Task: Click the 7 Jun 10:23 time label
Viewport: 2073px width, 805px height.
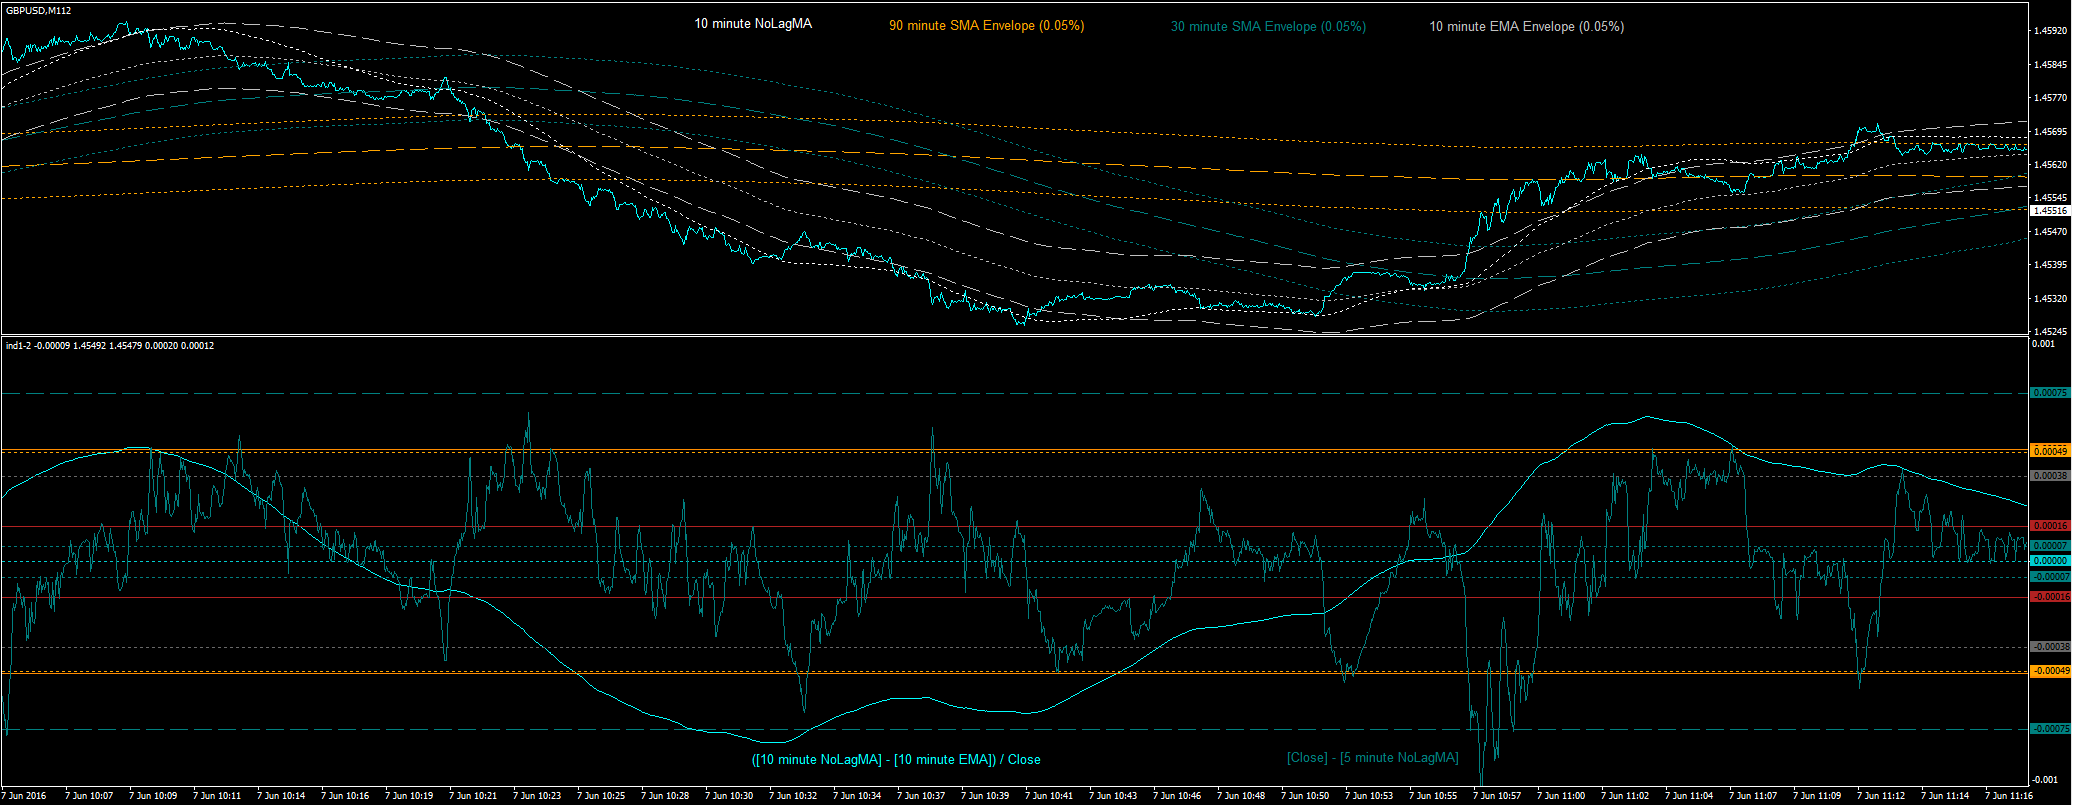Action: click(537, 797)
